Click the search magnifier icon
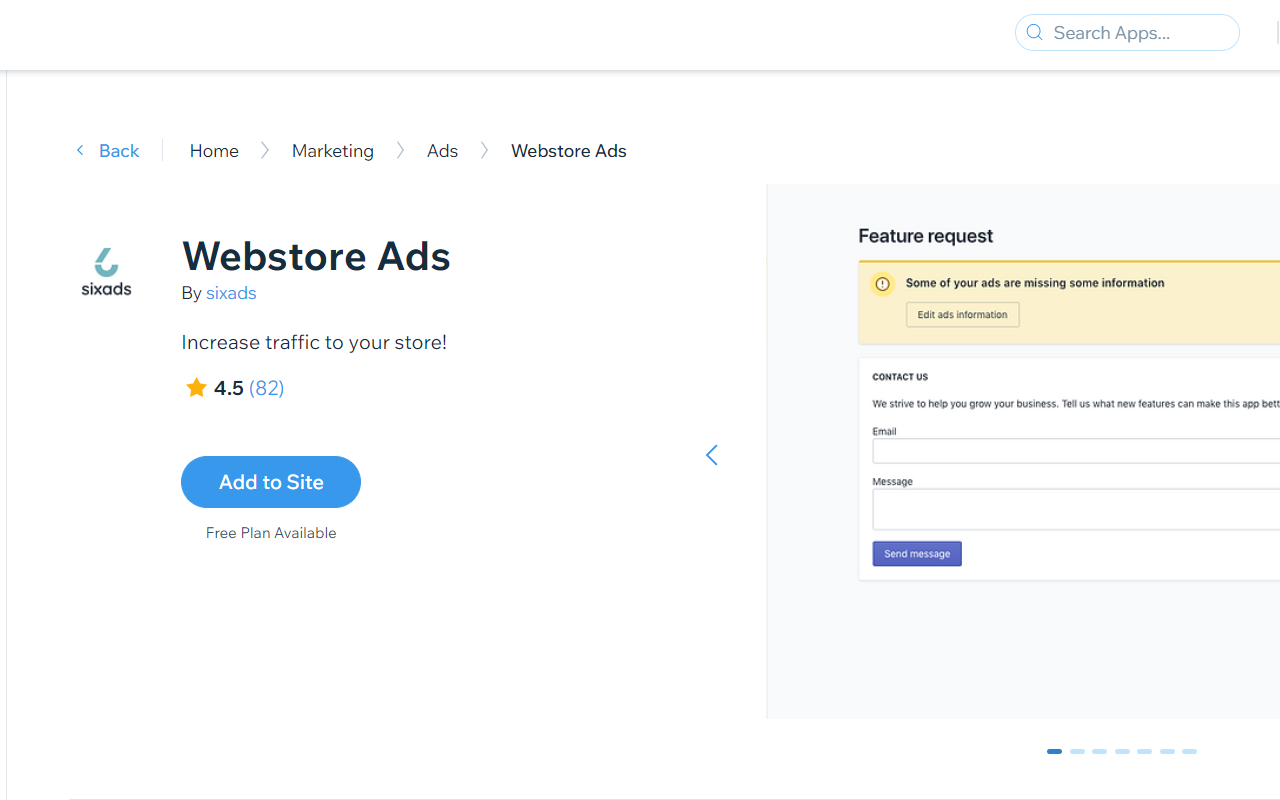The height and width of the screenshot is (800, 1280). pyautogui.click(x=1034, y=32)
